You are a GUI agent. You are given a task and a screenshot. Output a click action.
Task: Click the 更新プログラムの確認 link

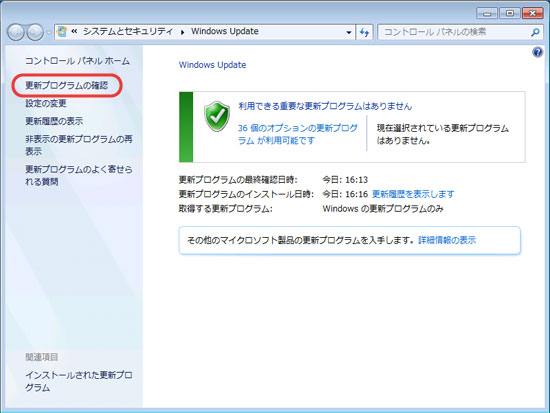pyautogui.click(x=67, y=85)
